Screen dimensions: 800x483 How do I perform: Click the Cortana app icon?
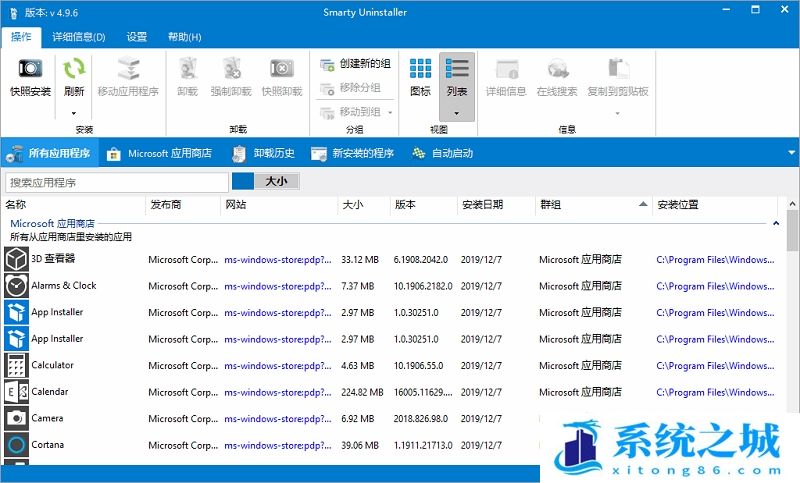pos(16,445)
